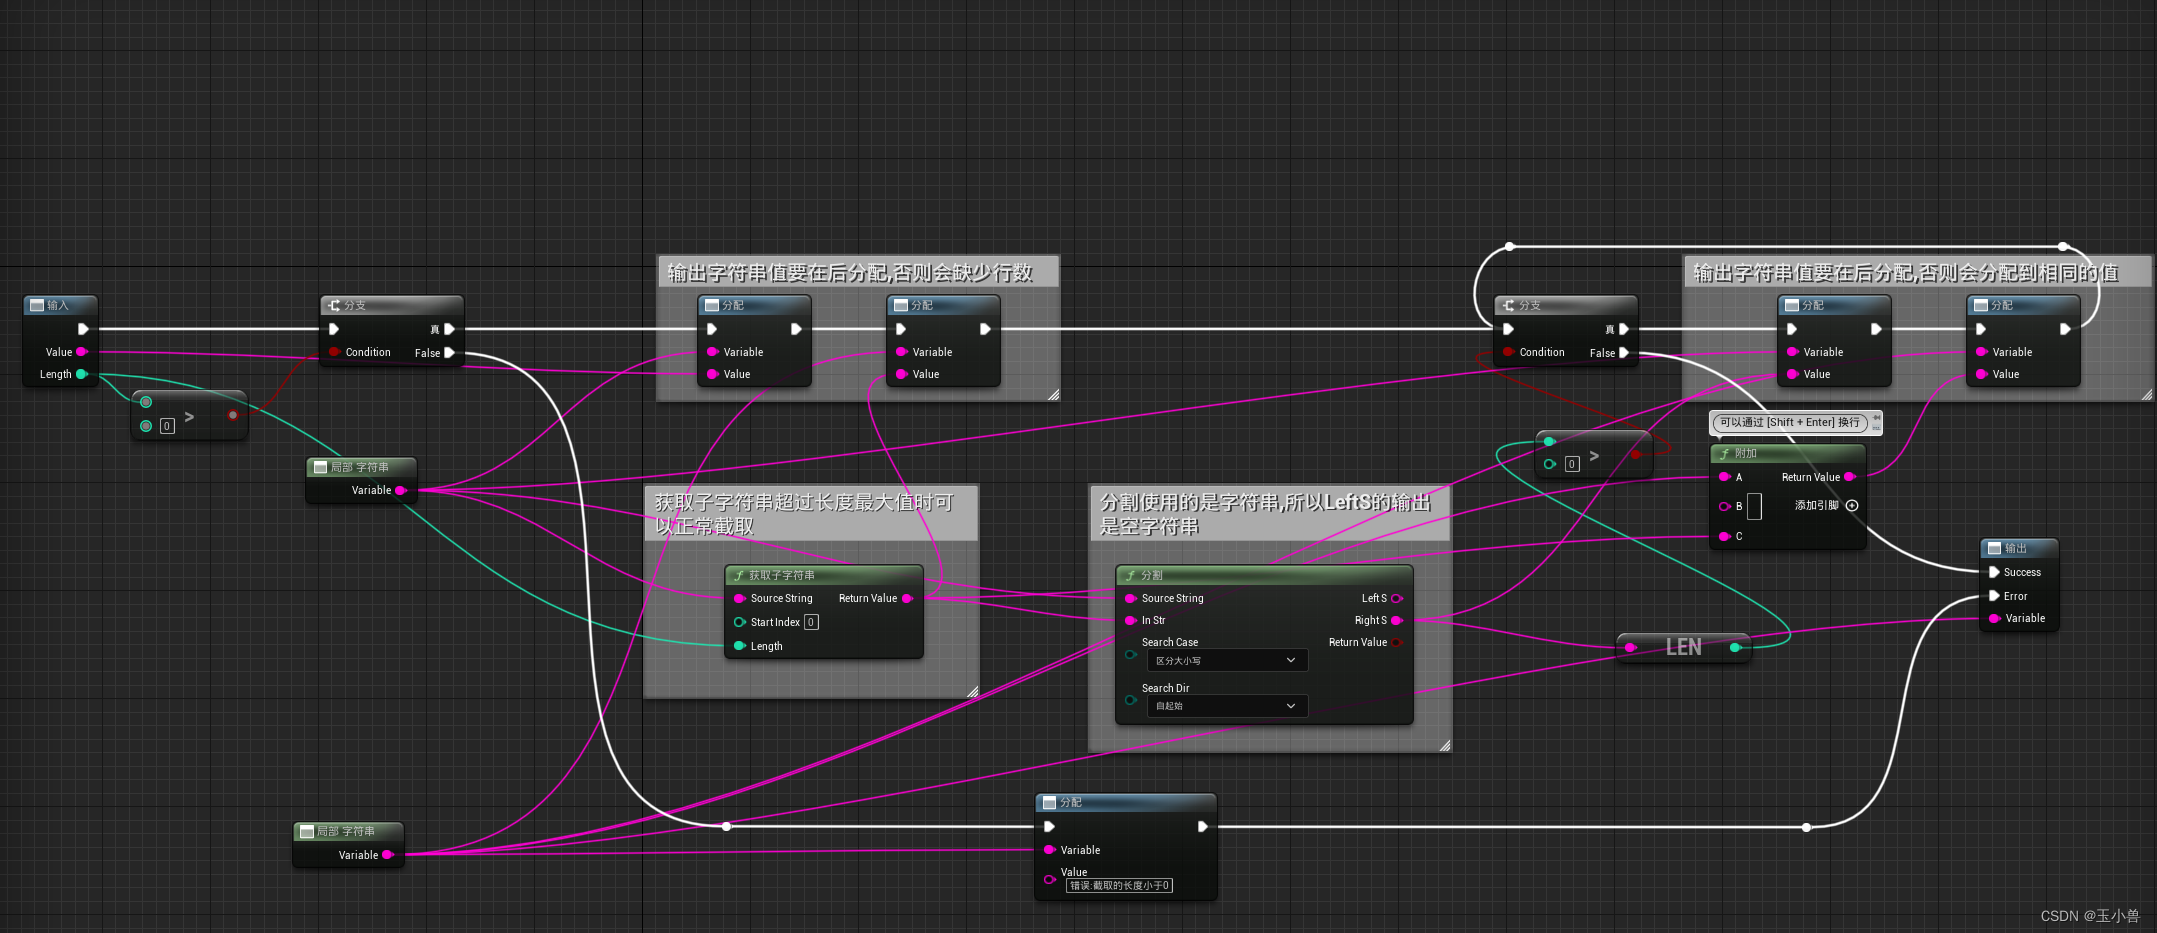Click the Search Dir input pin
Screen dimensions: 2157x933
[1131, 700]
